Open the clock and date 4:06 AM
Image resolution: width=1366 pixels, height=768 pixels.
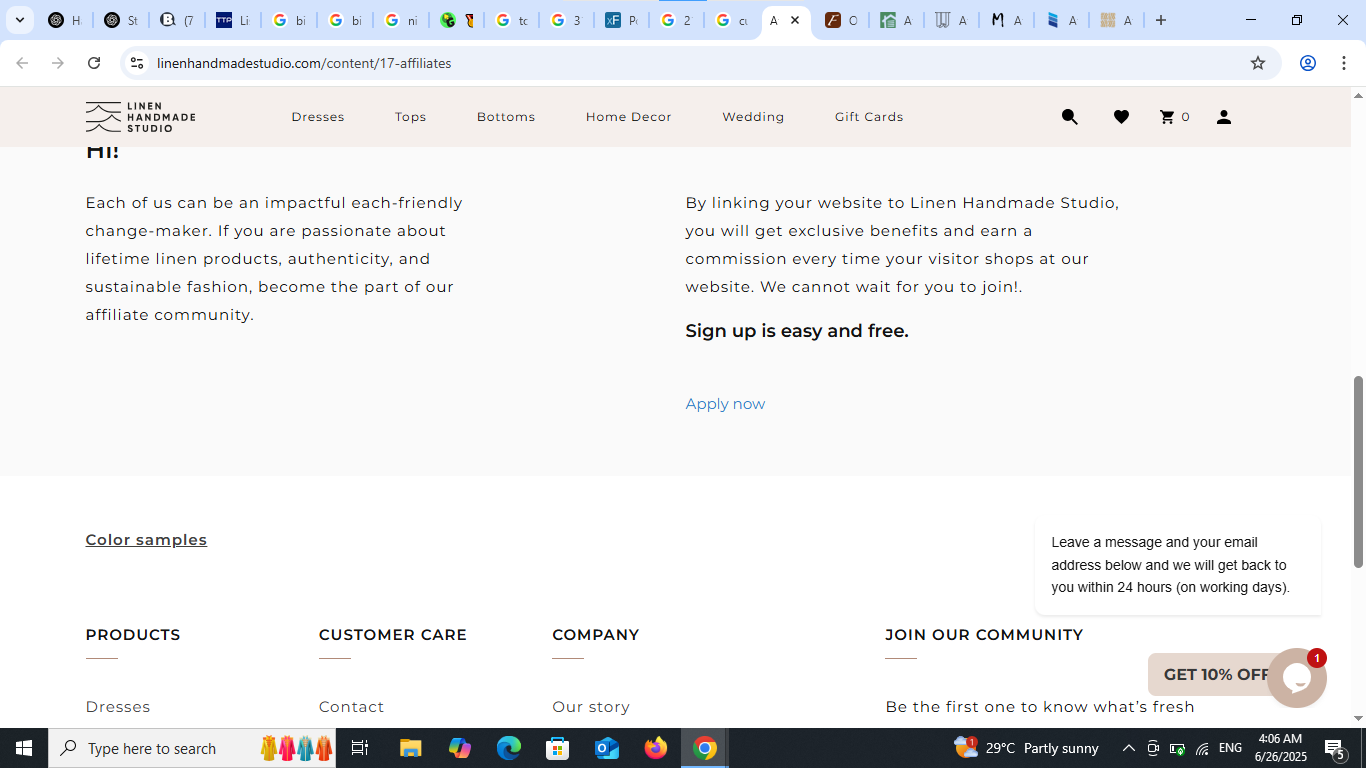coord(1280,748)
